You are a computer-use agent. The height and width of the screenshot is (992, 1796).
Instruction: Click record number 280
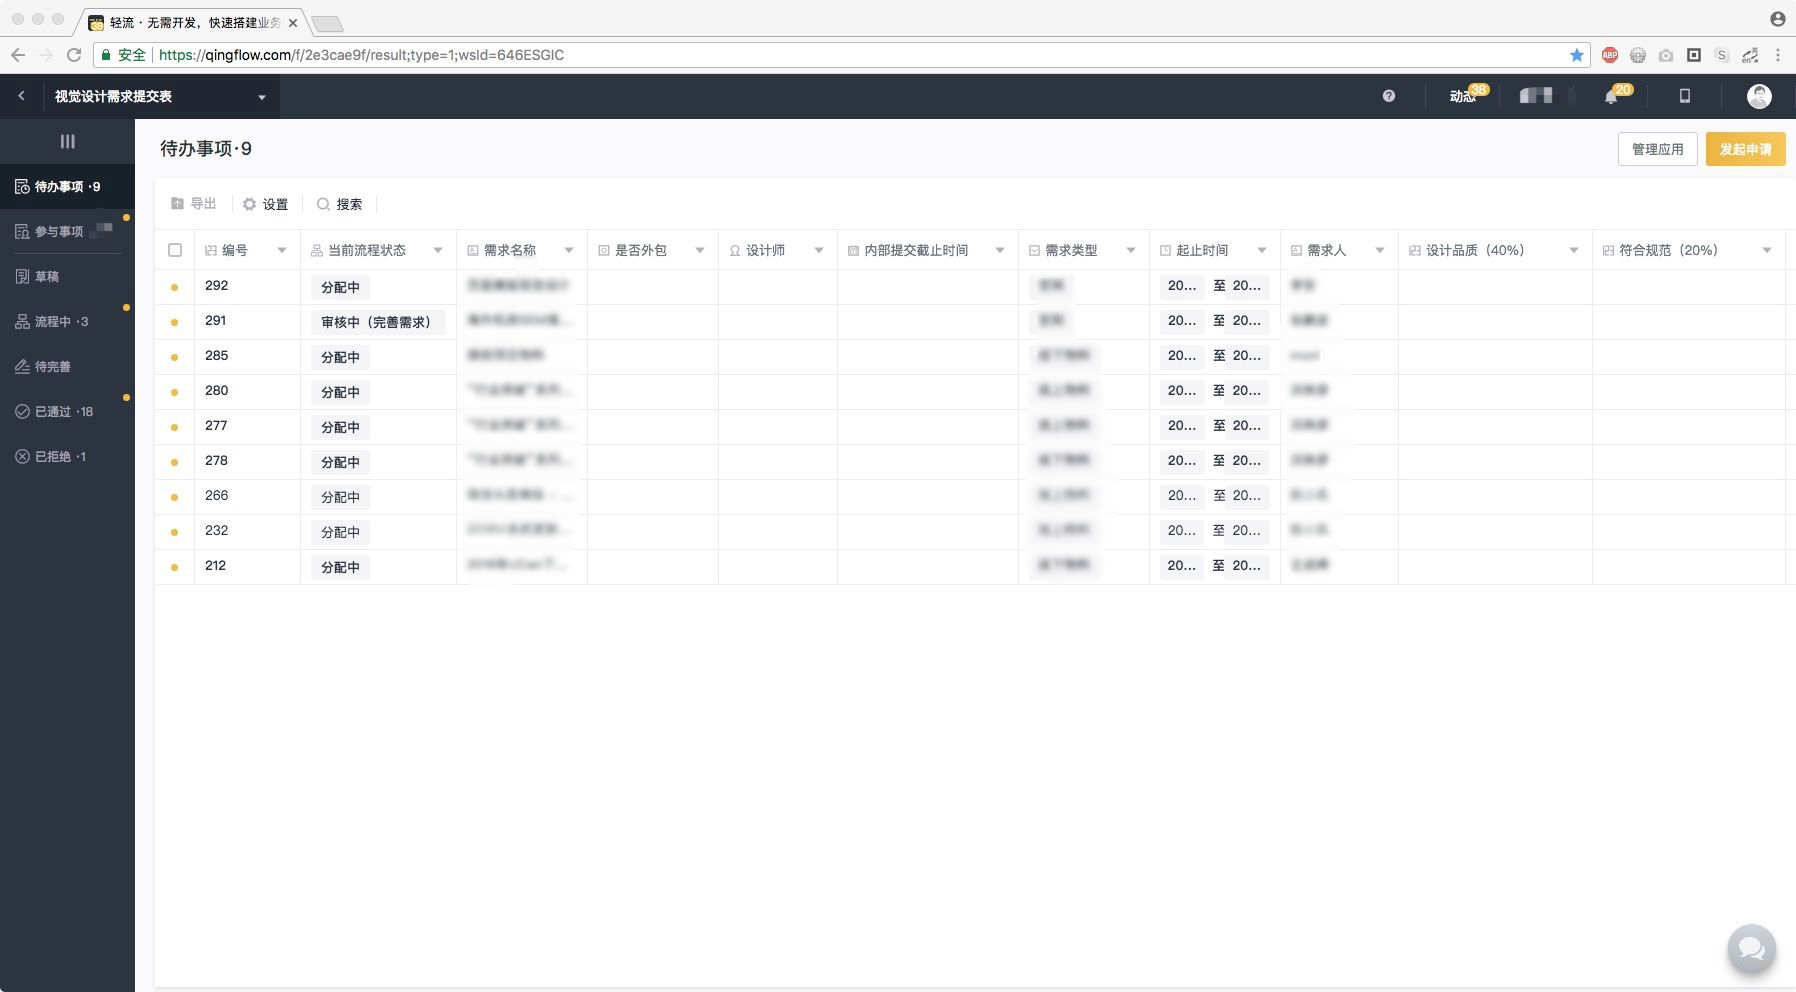[216, 390]
